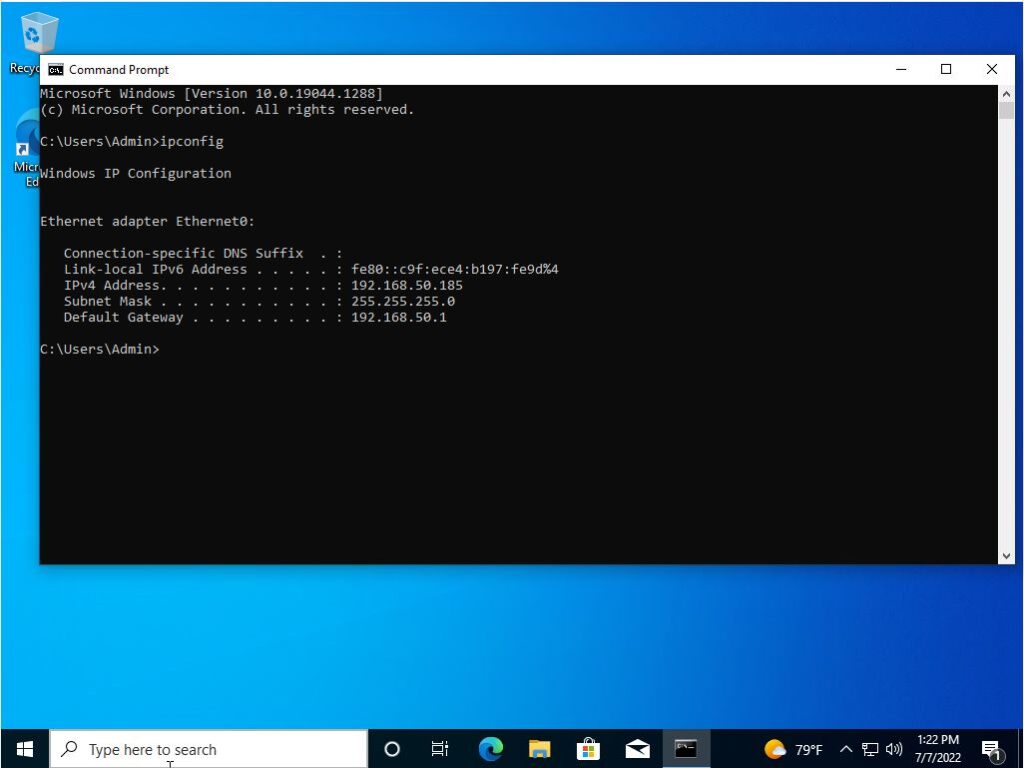Open the network status tray icon
The image size is (1024, 768).
tap(870, 749)
